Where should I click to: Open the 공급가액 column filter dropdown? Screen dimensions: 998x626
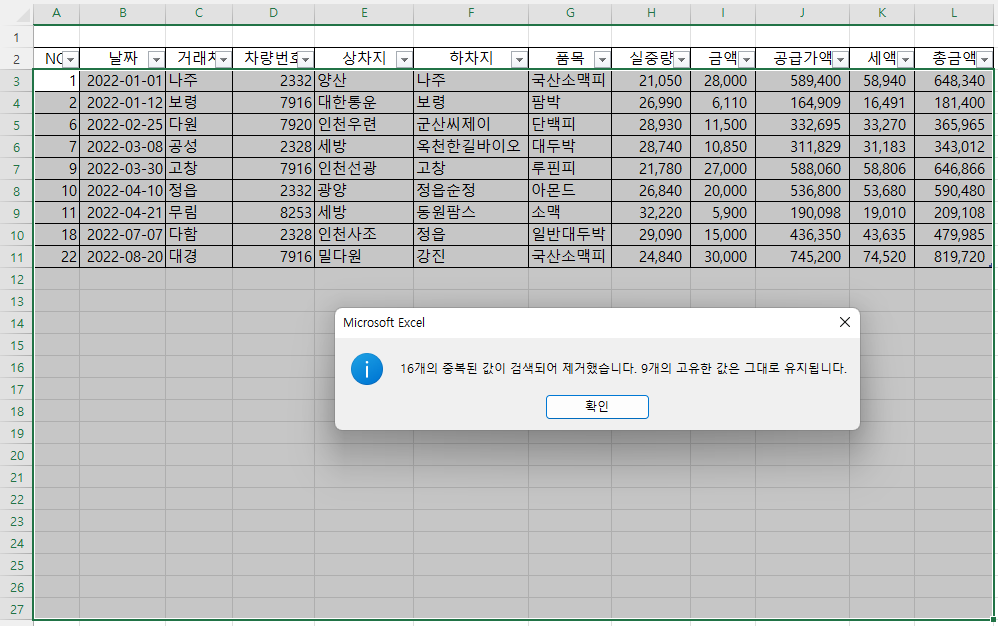pyautogui.click(x=840, y=60)
